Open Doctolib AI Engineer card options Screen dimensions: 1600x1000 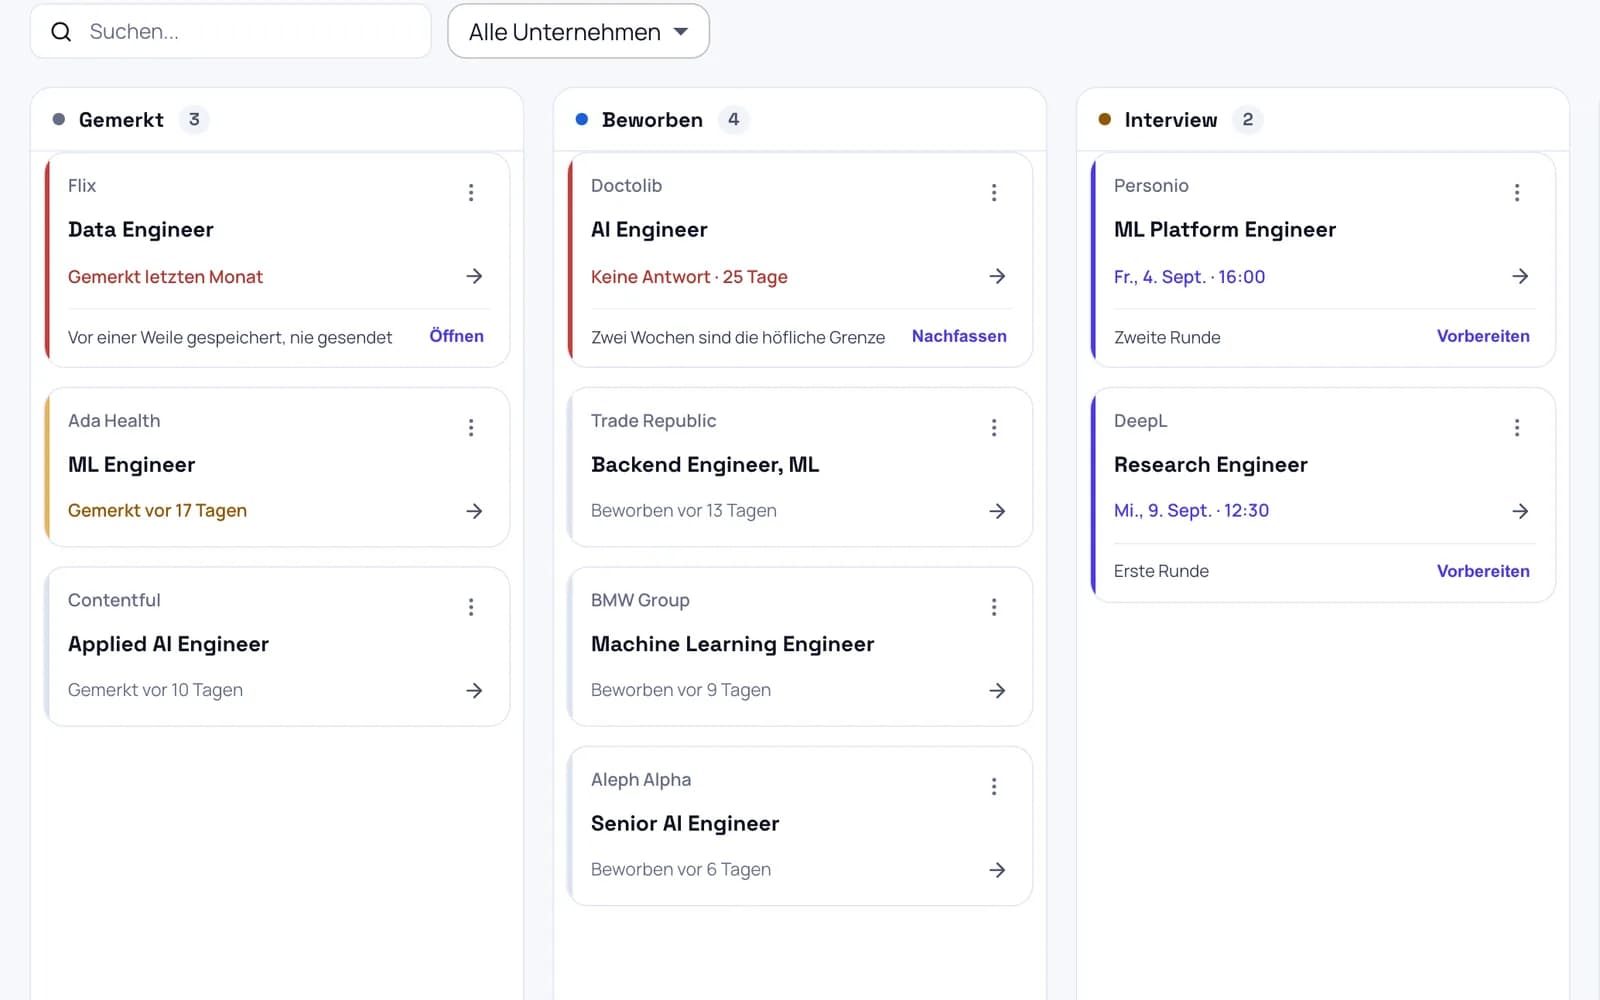pos(994,192)
